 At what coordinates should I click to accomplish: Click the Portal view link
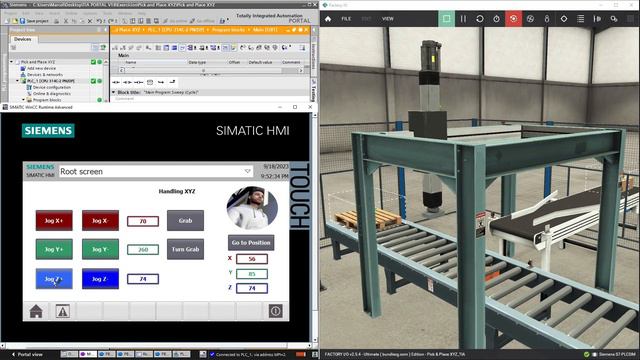(28, 354)
